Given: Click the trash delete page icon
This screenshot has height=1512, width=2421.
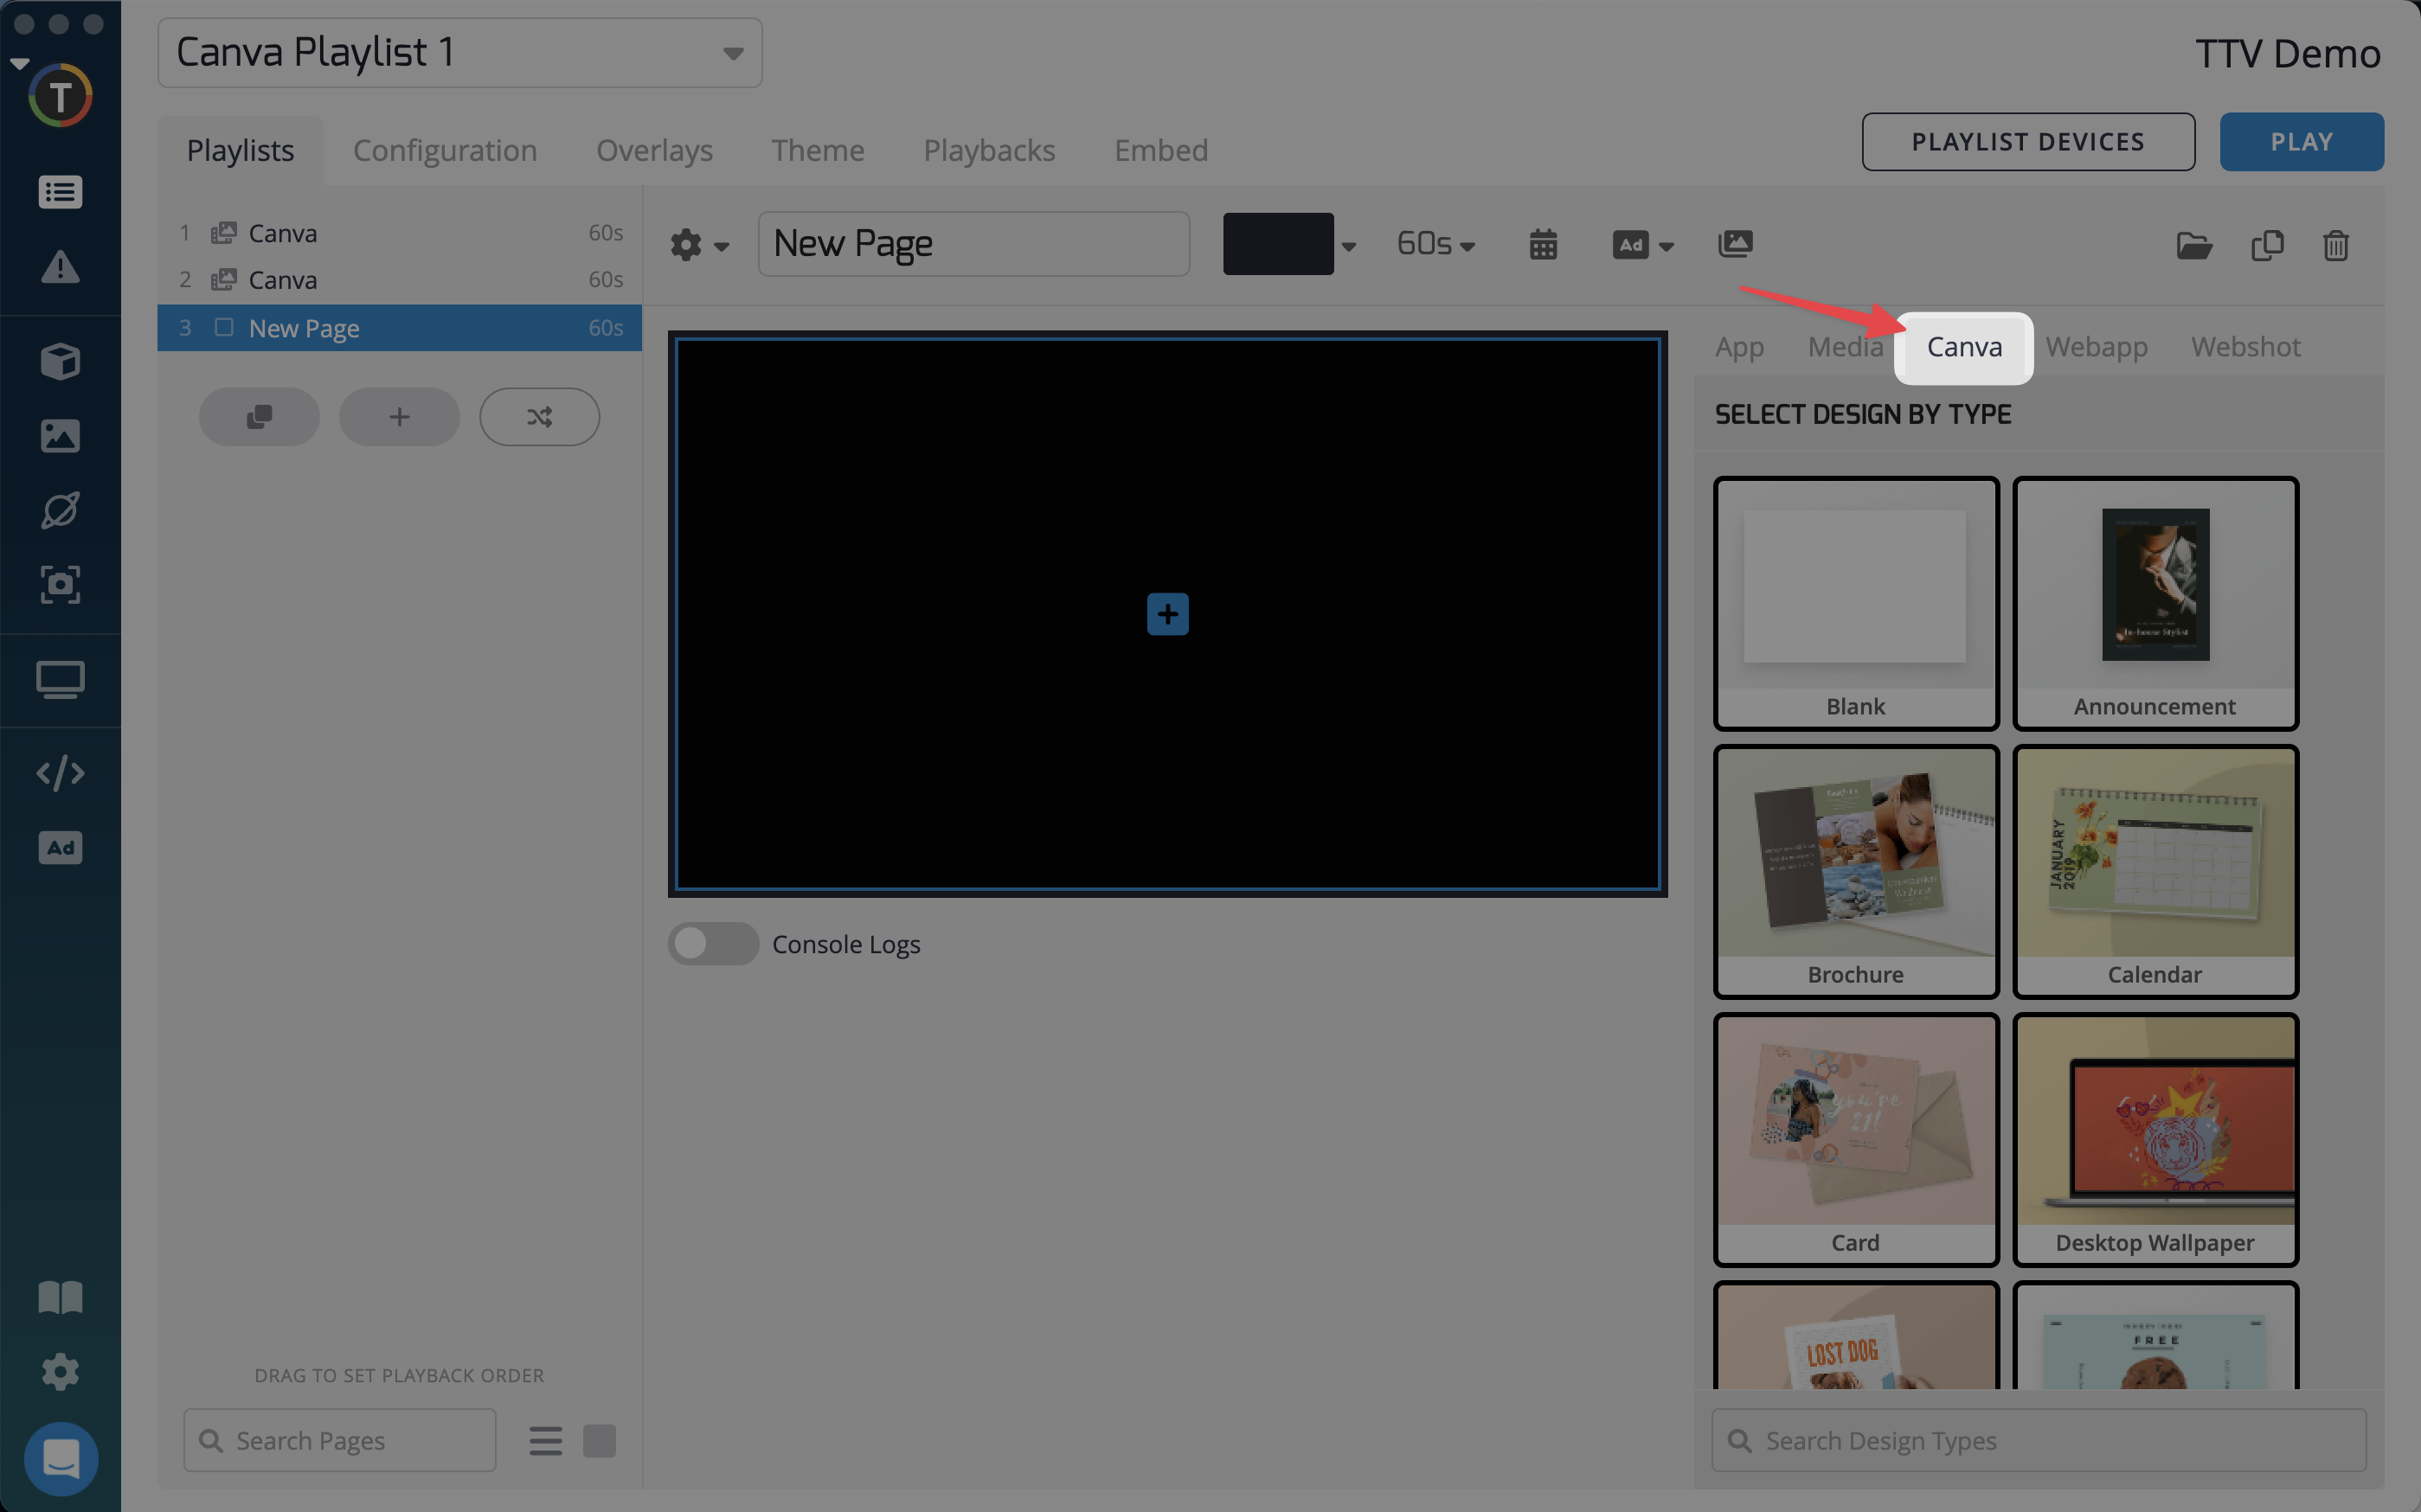Looking at the screenshot, I should pyautogui.click(x=2335, y=245).
